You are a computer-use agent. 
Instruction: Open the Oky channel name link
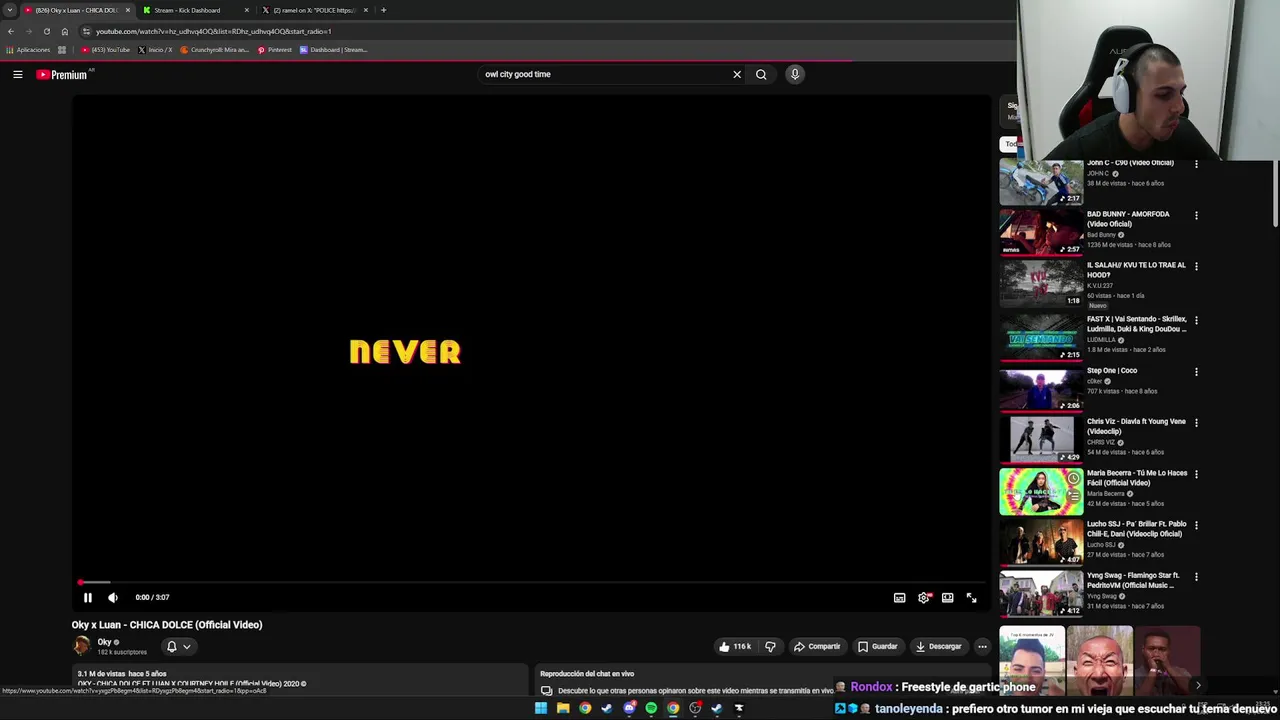pyautogui.click(x=104, y=642)
